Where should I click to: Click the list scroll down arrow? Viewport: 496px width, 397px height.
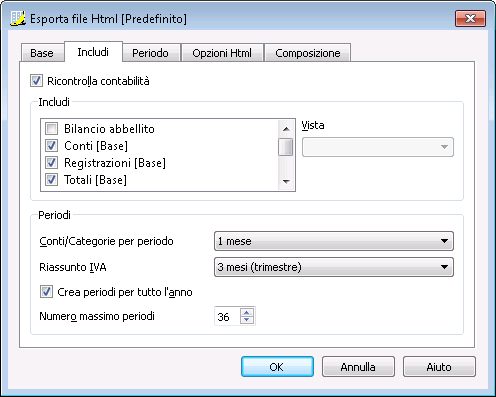click(286, 182)
